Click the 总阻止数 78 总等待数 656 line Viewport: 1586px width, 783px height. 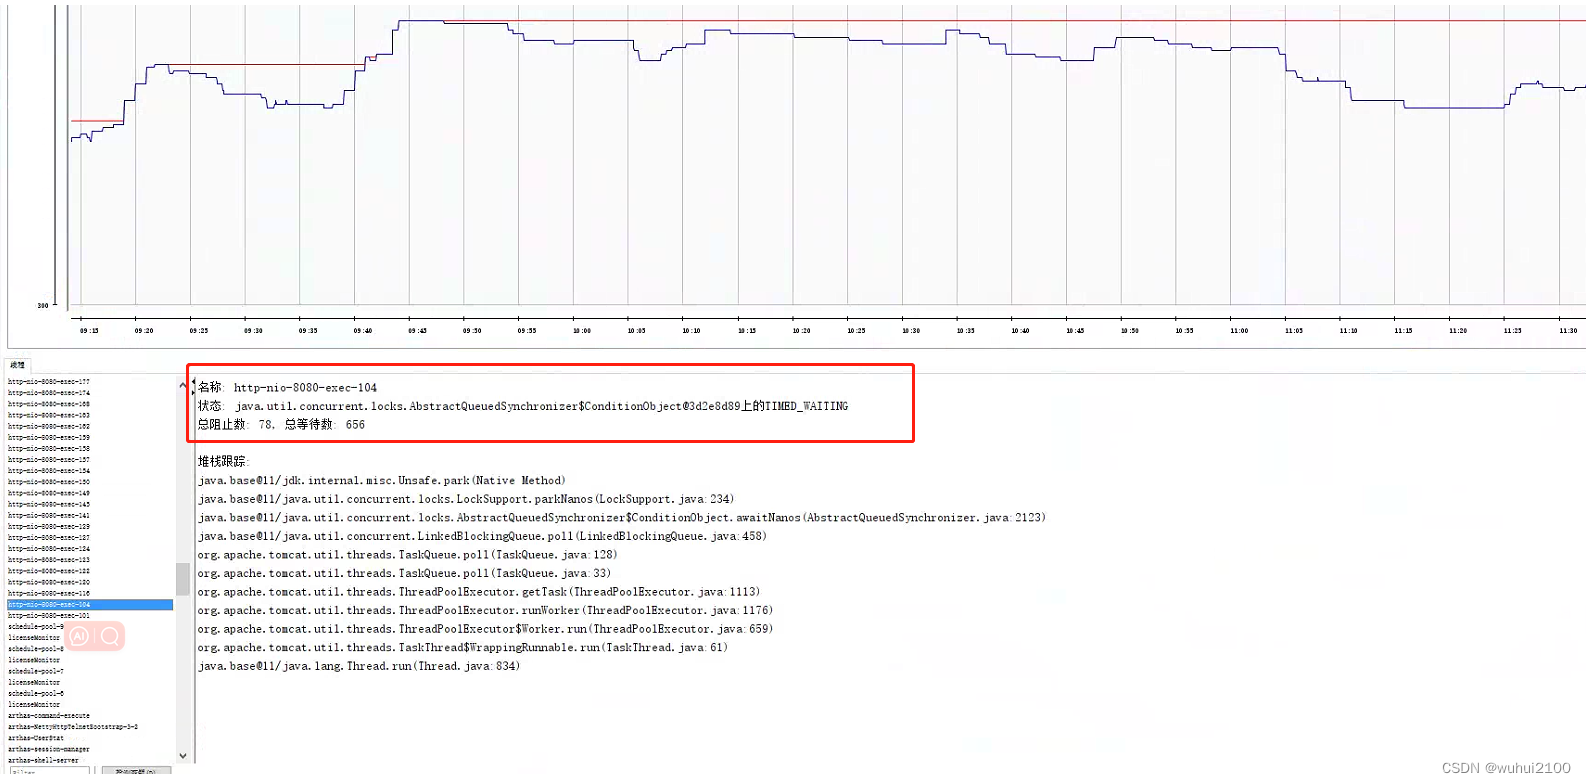click(281, 425)
